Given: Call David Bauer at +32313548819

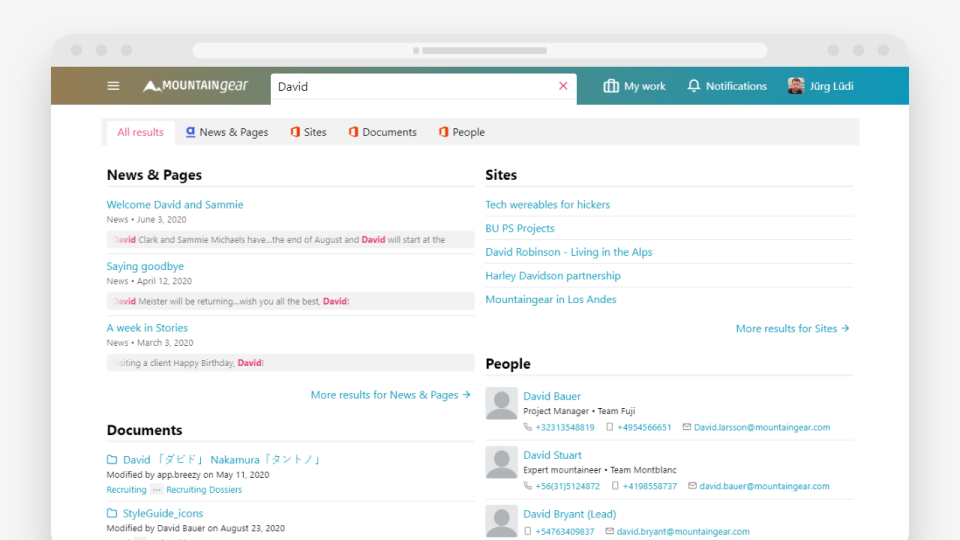Looking at the screenshot, I should coord(564,427).
